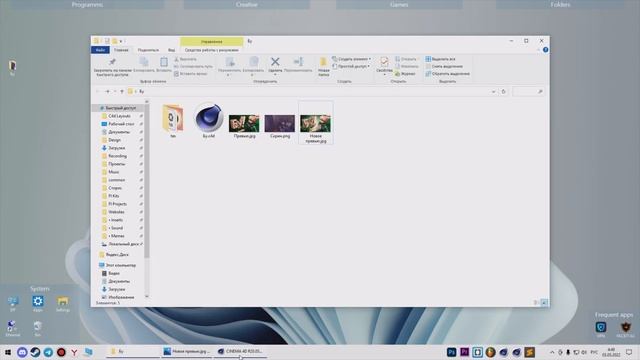Switch to the Share (Поделиться) ribbon tab

point(148,50)
